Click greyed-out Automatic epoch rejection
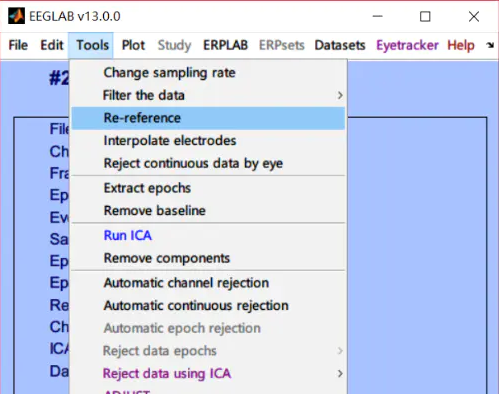The width and height of the screenshot is (499, 394). click(x=208, y=328)
